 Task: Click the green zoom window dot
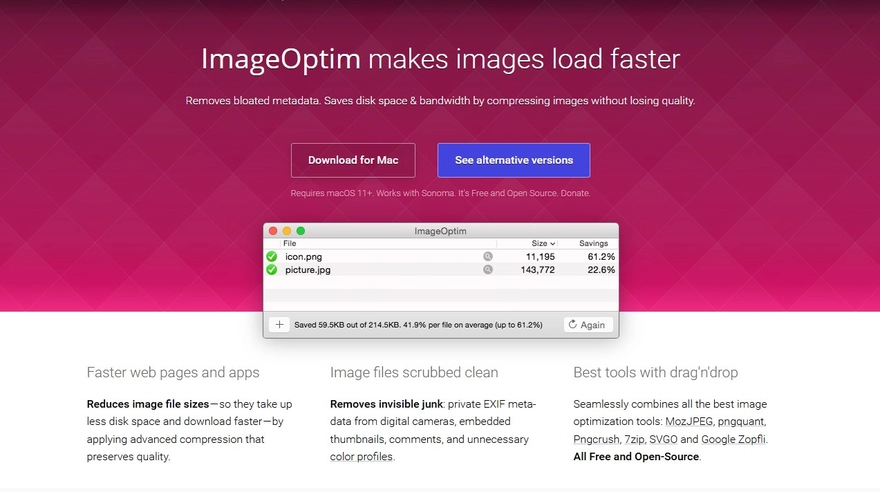coord(301,231)
